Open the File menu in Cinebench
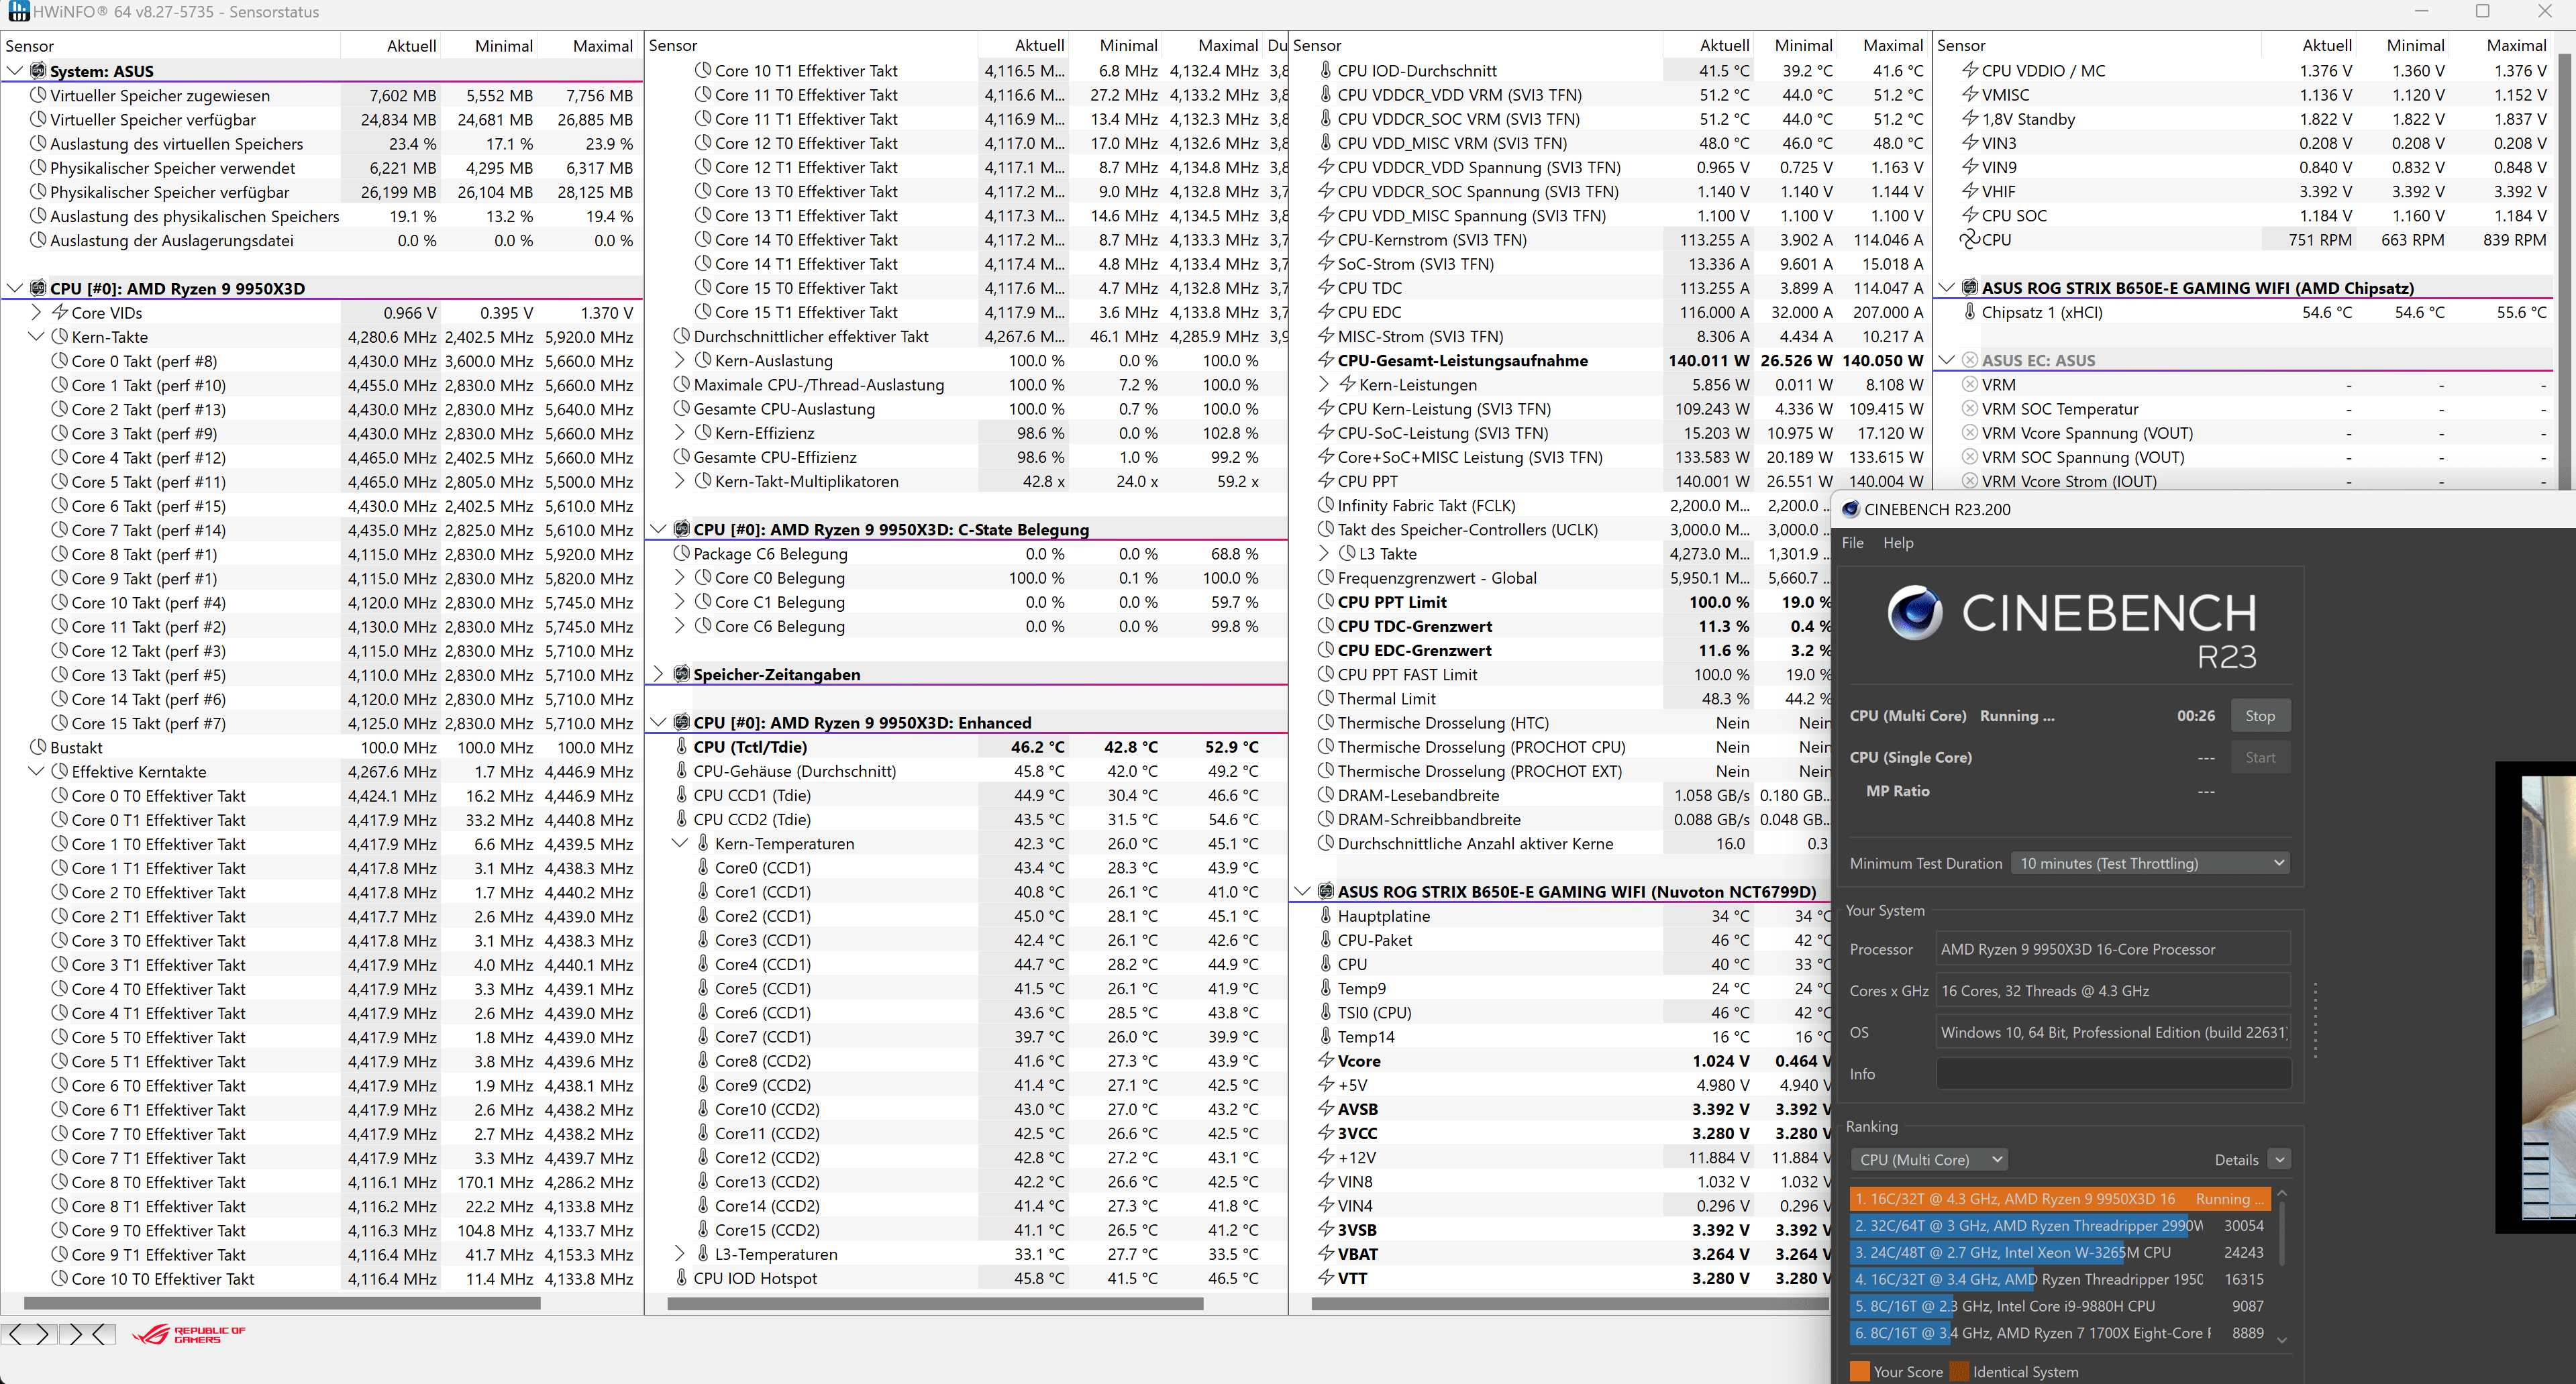 [x=1852, y=543]
